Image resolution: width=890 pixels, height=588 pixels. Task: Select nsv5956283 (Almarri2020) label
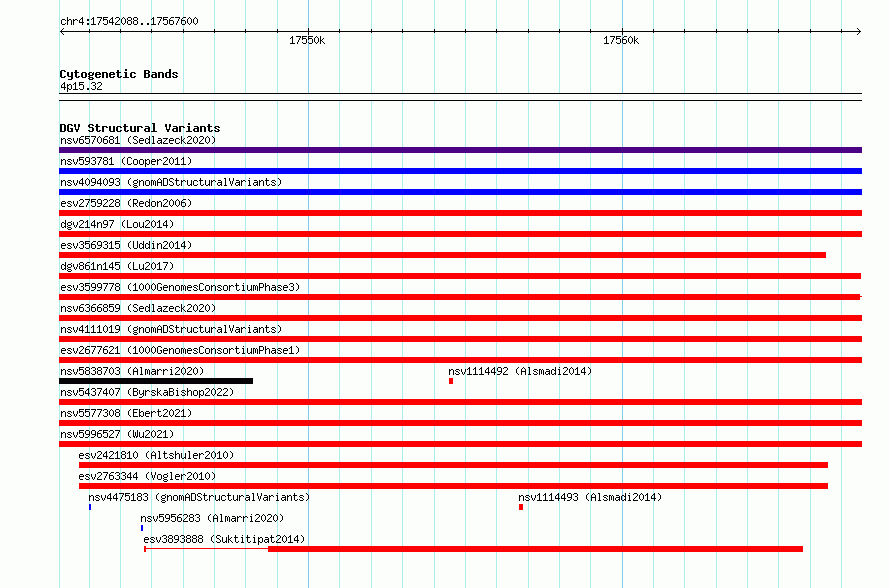[x=212, y=518]
